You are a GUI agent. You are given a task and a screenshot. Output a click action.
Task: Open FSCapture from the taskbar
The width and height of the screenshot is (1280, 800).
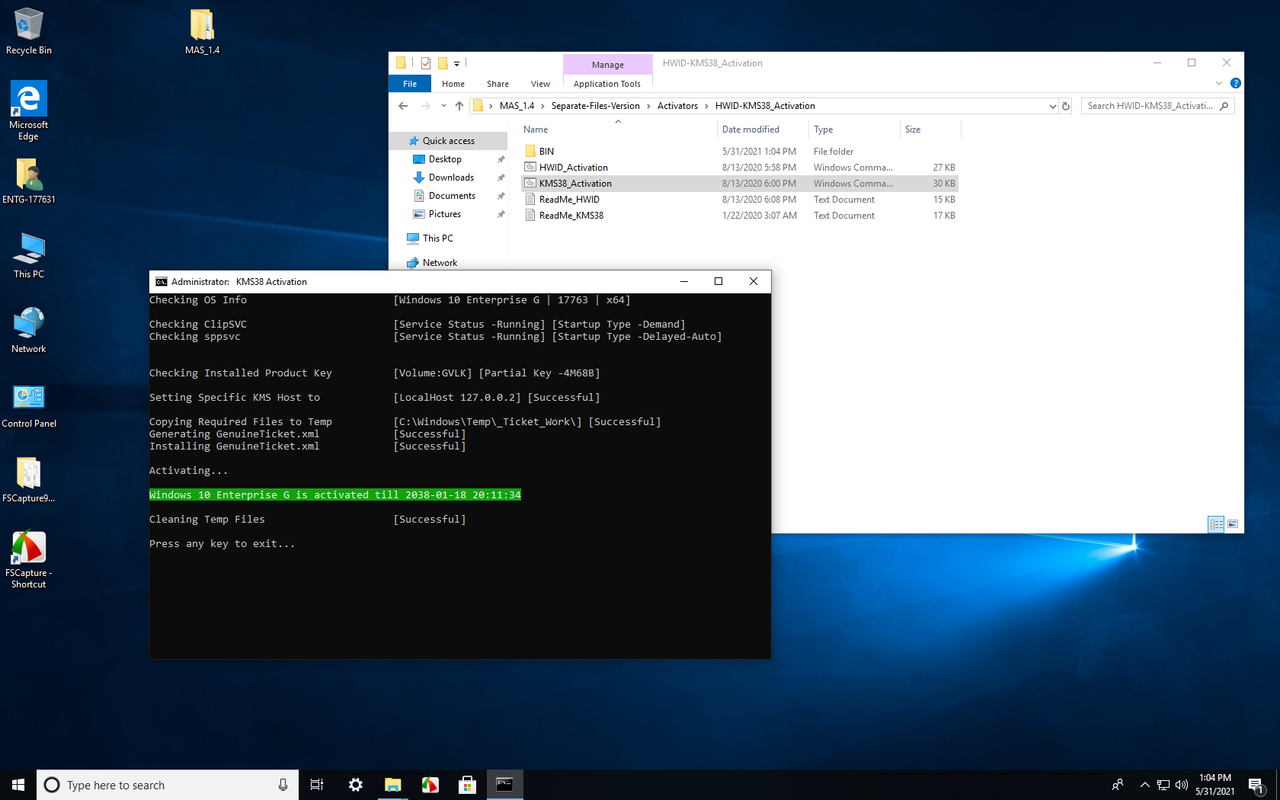point(430,785)
